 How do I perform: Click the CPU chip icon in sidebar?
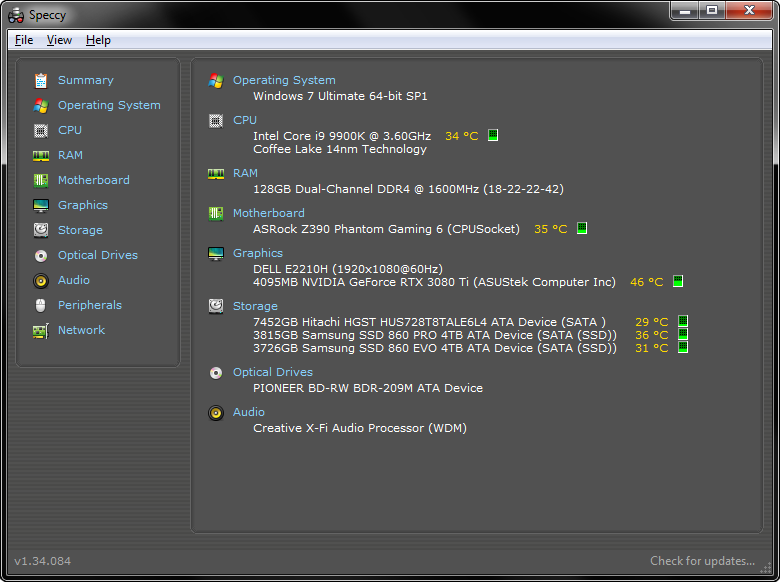pos(41,131)
